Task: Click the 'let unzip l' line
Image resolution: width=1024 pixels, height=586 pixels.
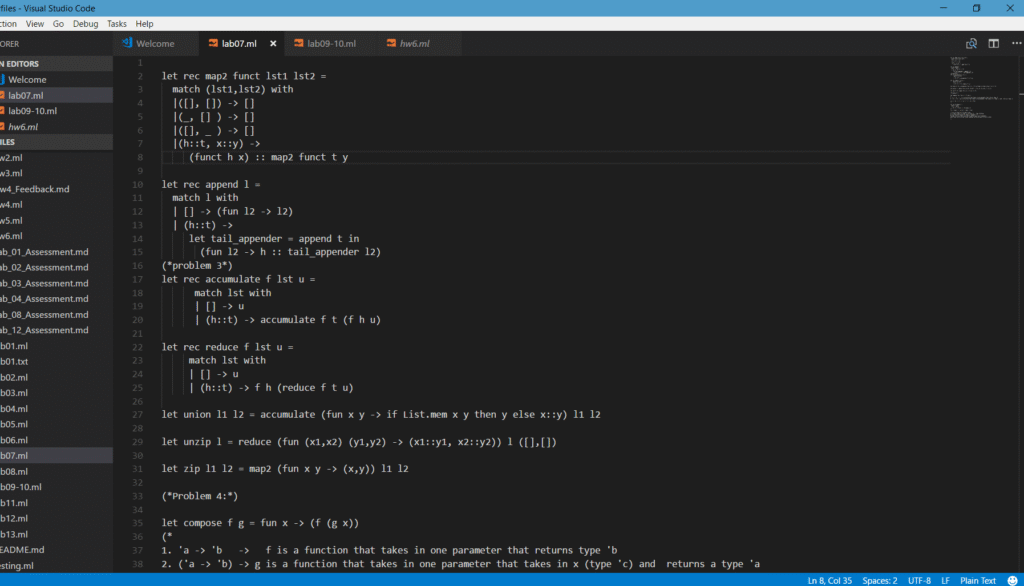Action: 359,442
